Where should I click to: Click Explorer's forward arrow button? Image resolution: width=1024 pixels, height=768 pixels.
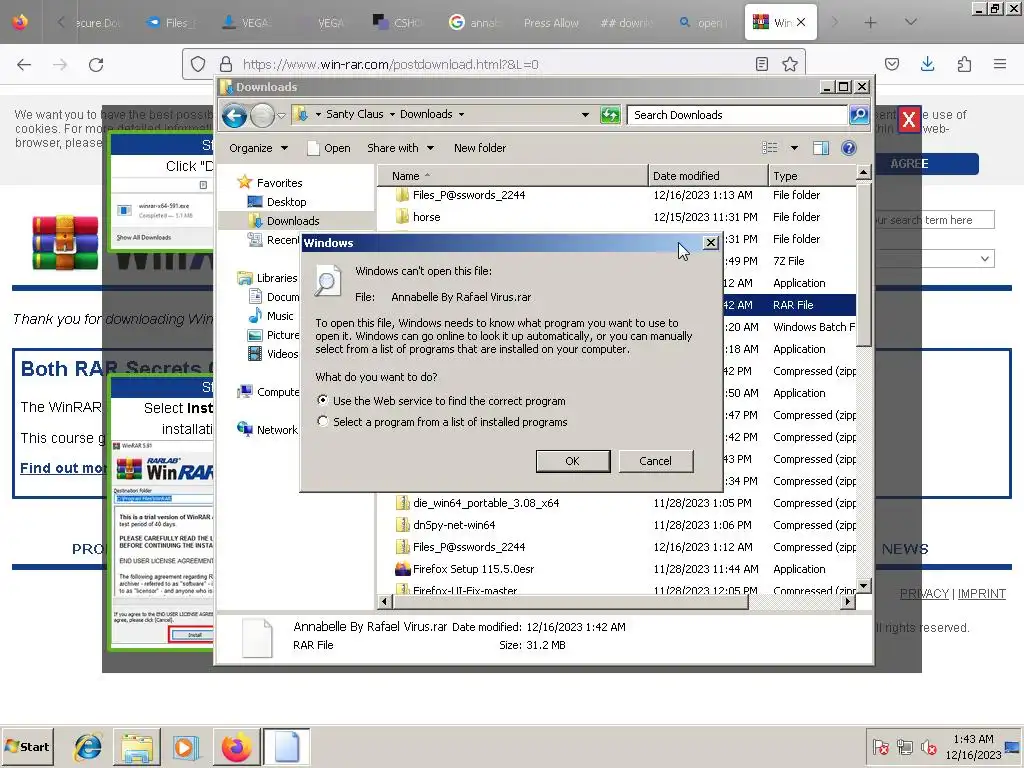[263, 116]
